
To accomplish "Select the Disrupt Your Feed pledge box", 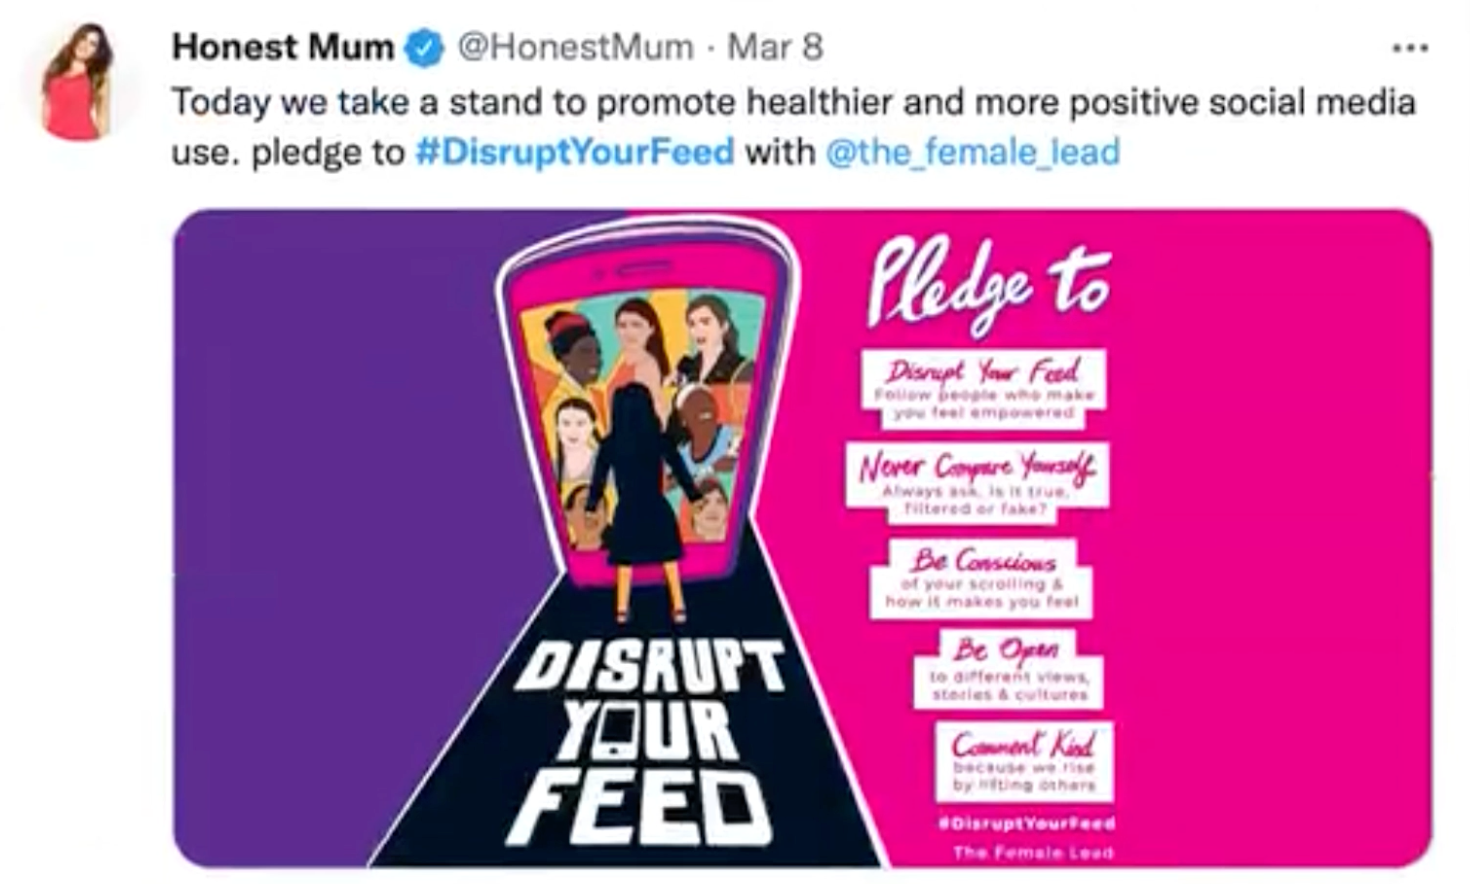I will point(983,388).
